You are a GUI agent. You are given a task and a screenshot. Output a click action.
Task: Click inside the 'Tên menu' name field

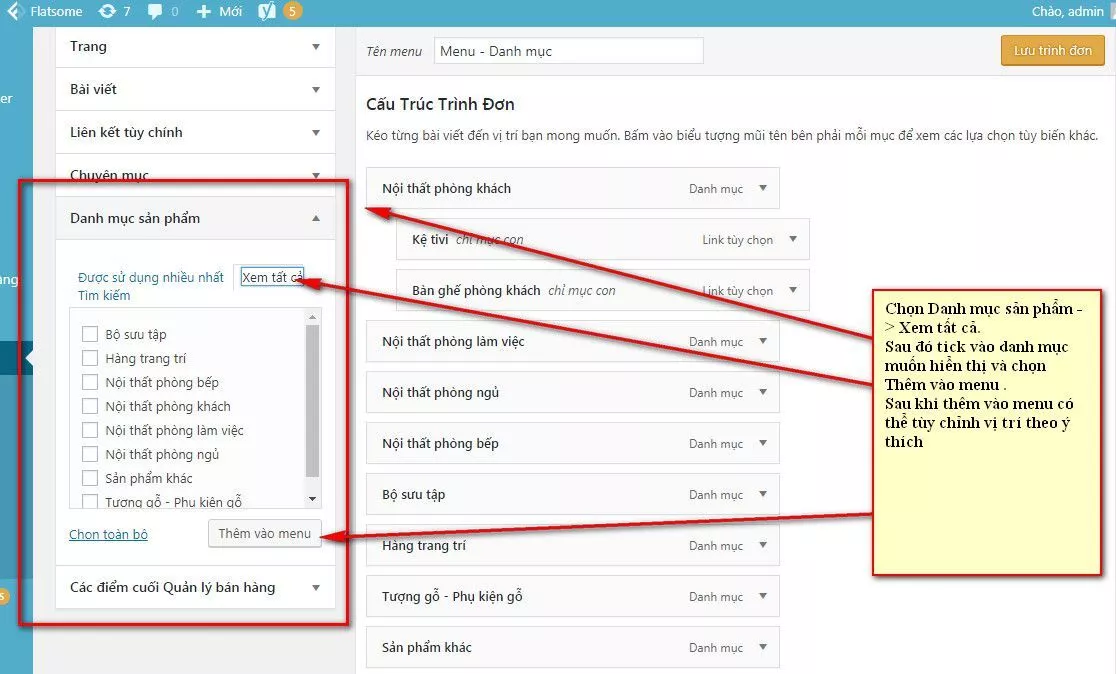click(568, 49)
